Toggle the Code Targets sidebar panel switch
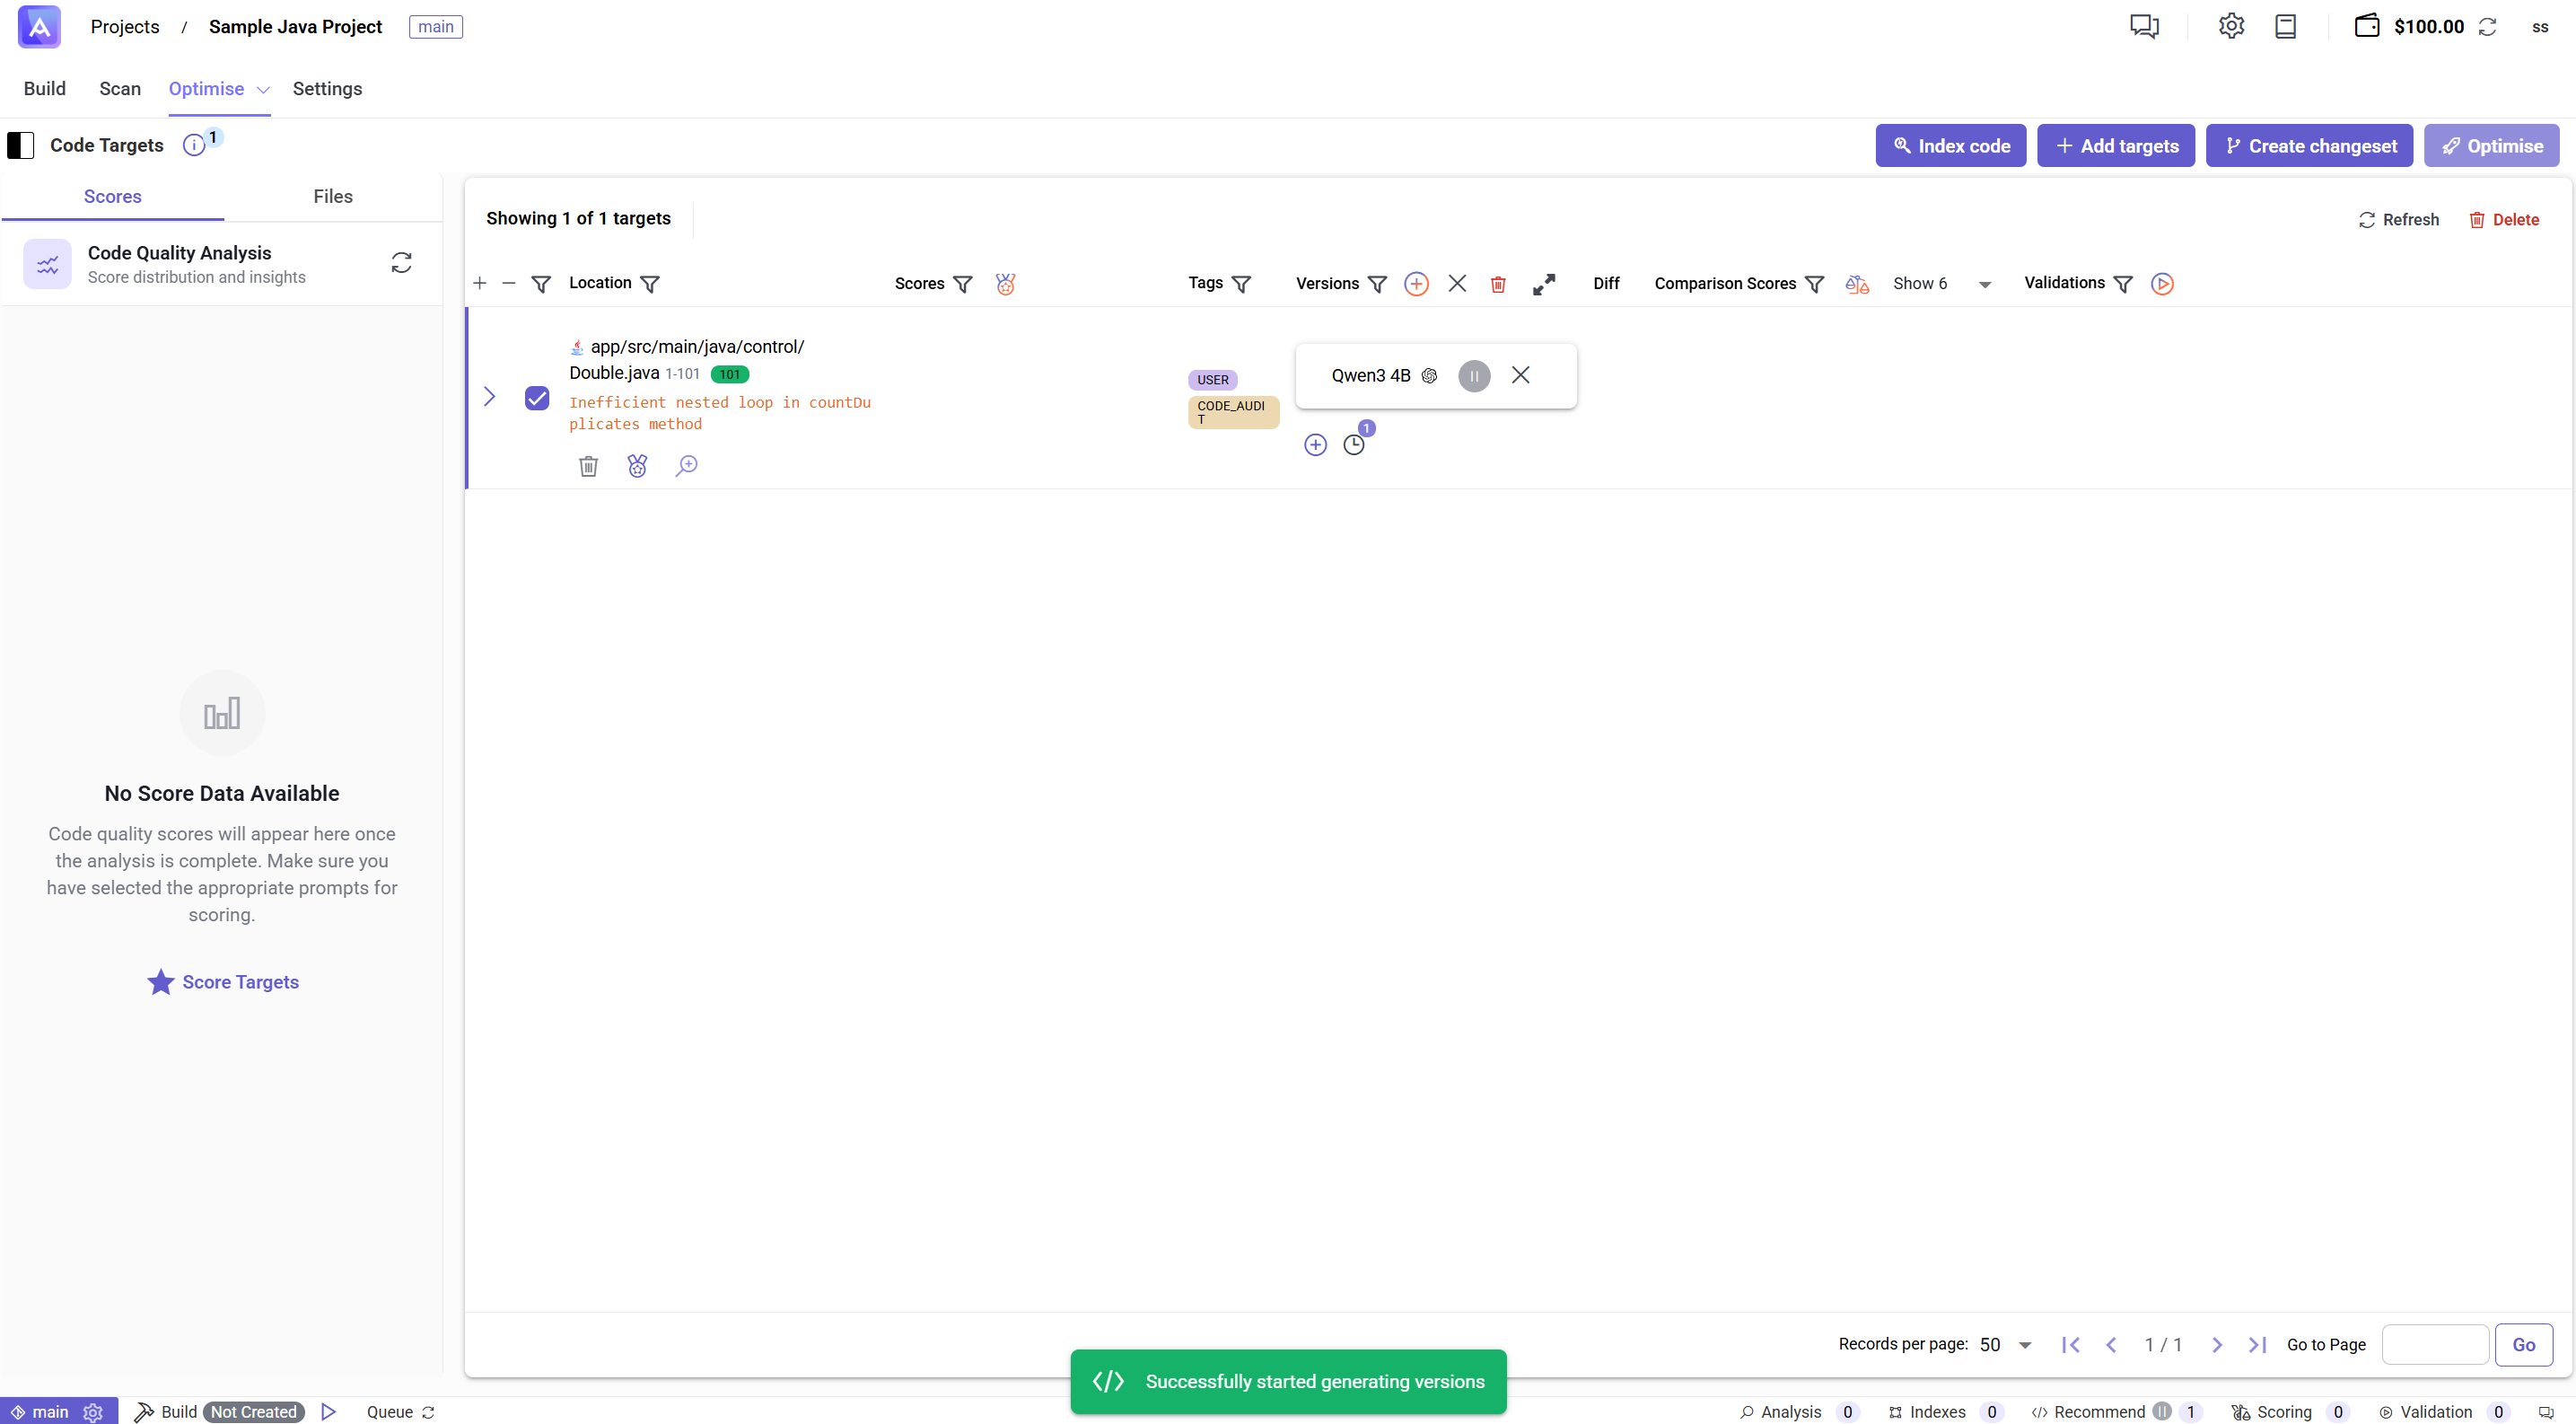This screenshot has height=1424, width=2576. 21,145
